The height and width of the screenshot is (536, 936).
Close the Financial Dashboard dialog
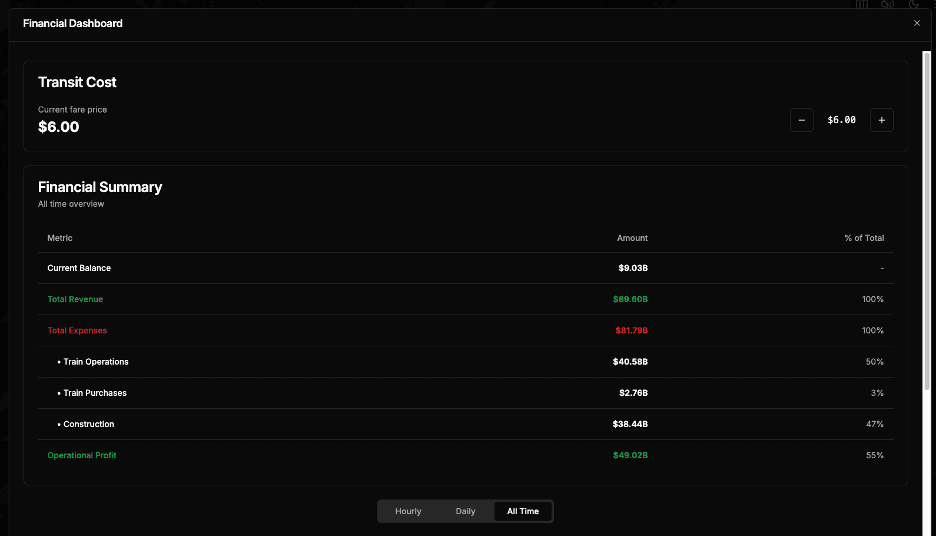(x=917, y=23)
